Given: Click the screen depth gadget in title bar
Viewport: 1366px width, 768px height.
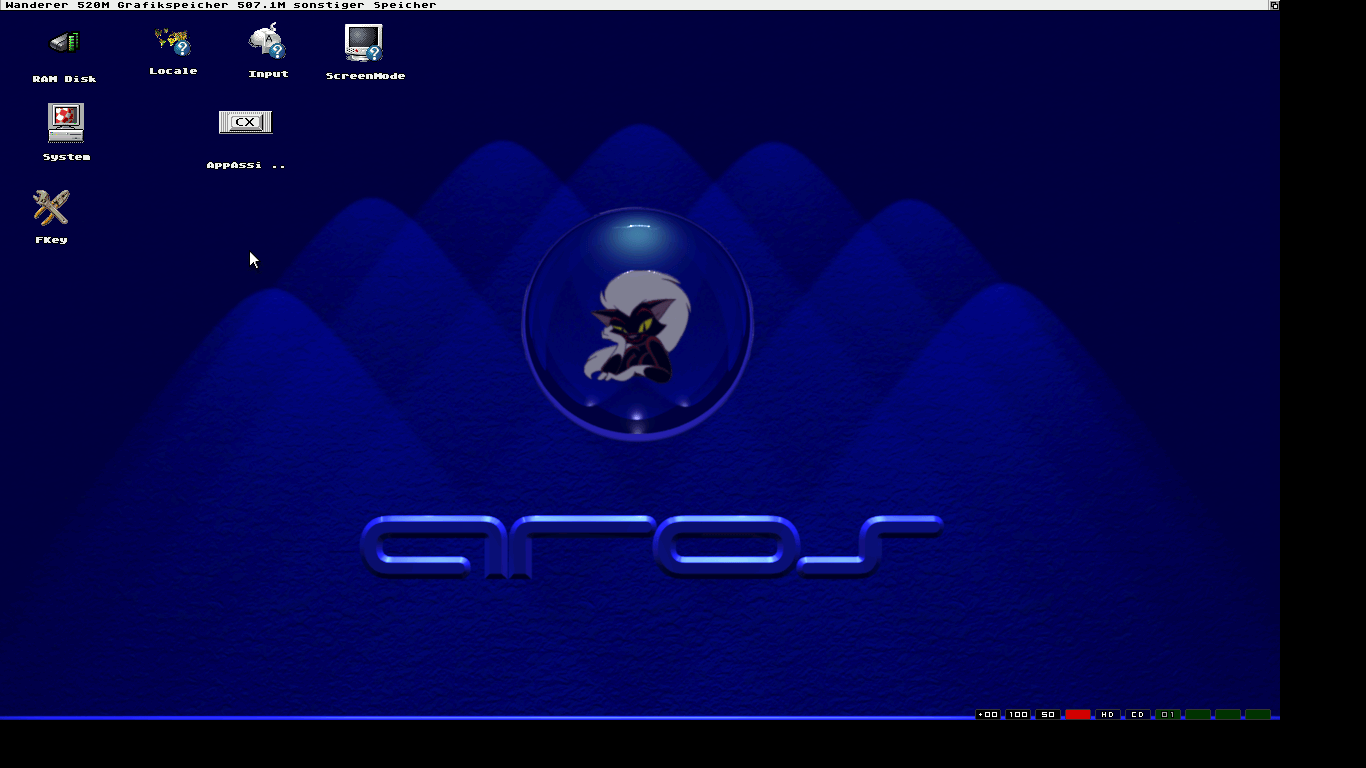Looking at the screenshot, I should [1274, 5].
